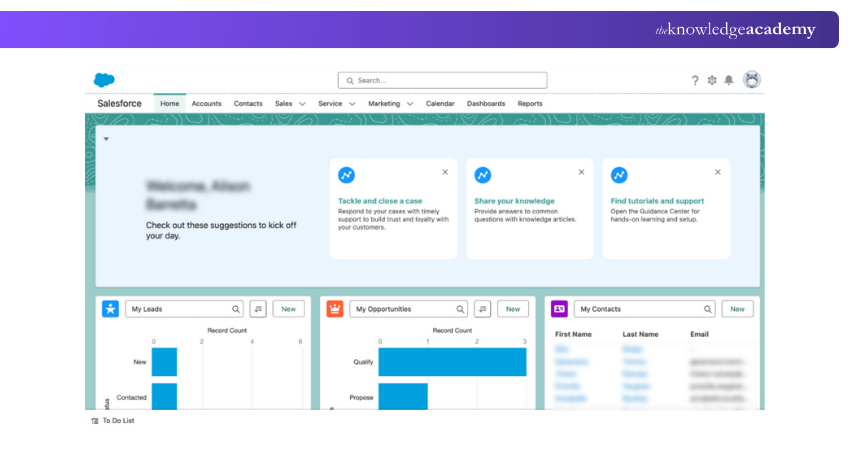850x450 pixels.
Task: Click the To Do List icon
Action: 95,421
